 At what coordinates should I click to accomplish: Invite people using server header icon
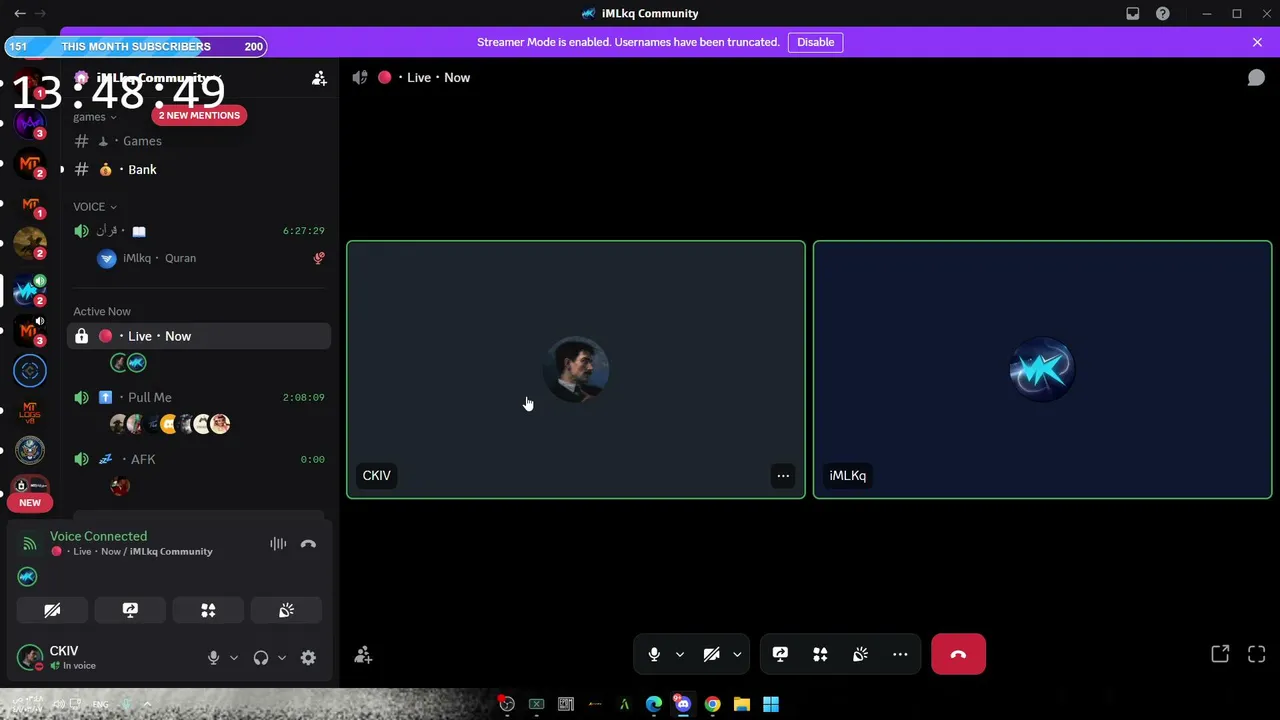[x=319, y=78]
